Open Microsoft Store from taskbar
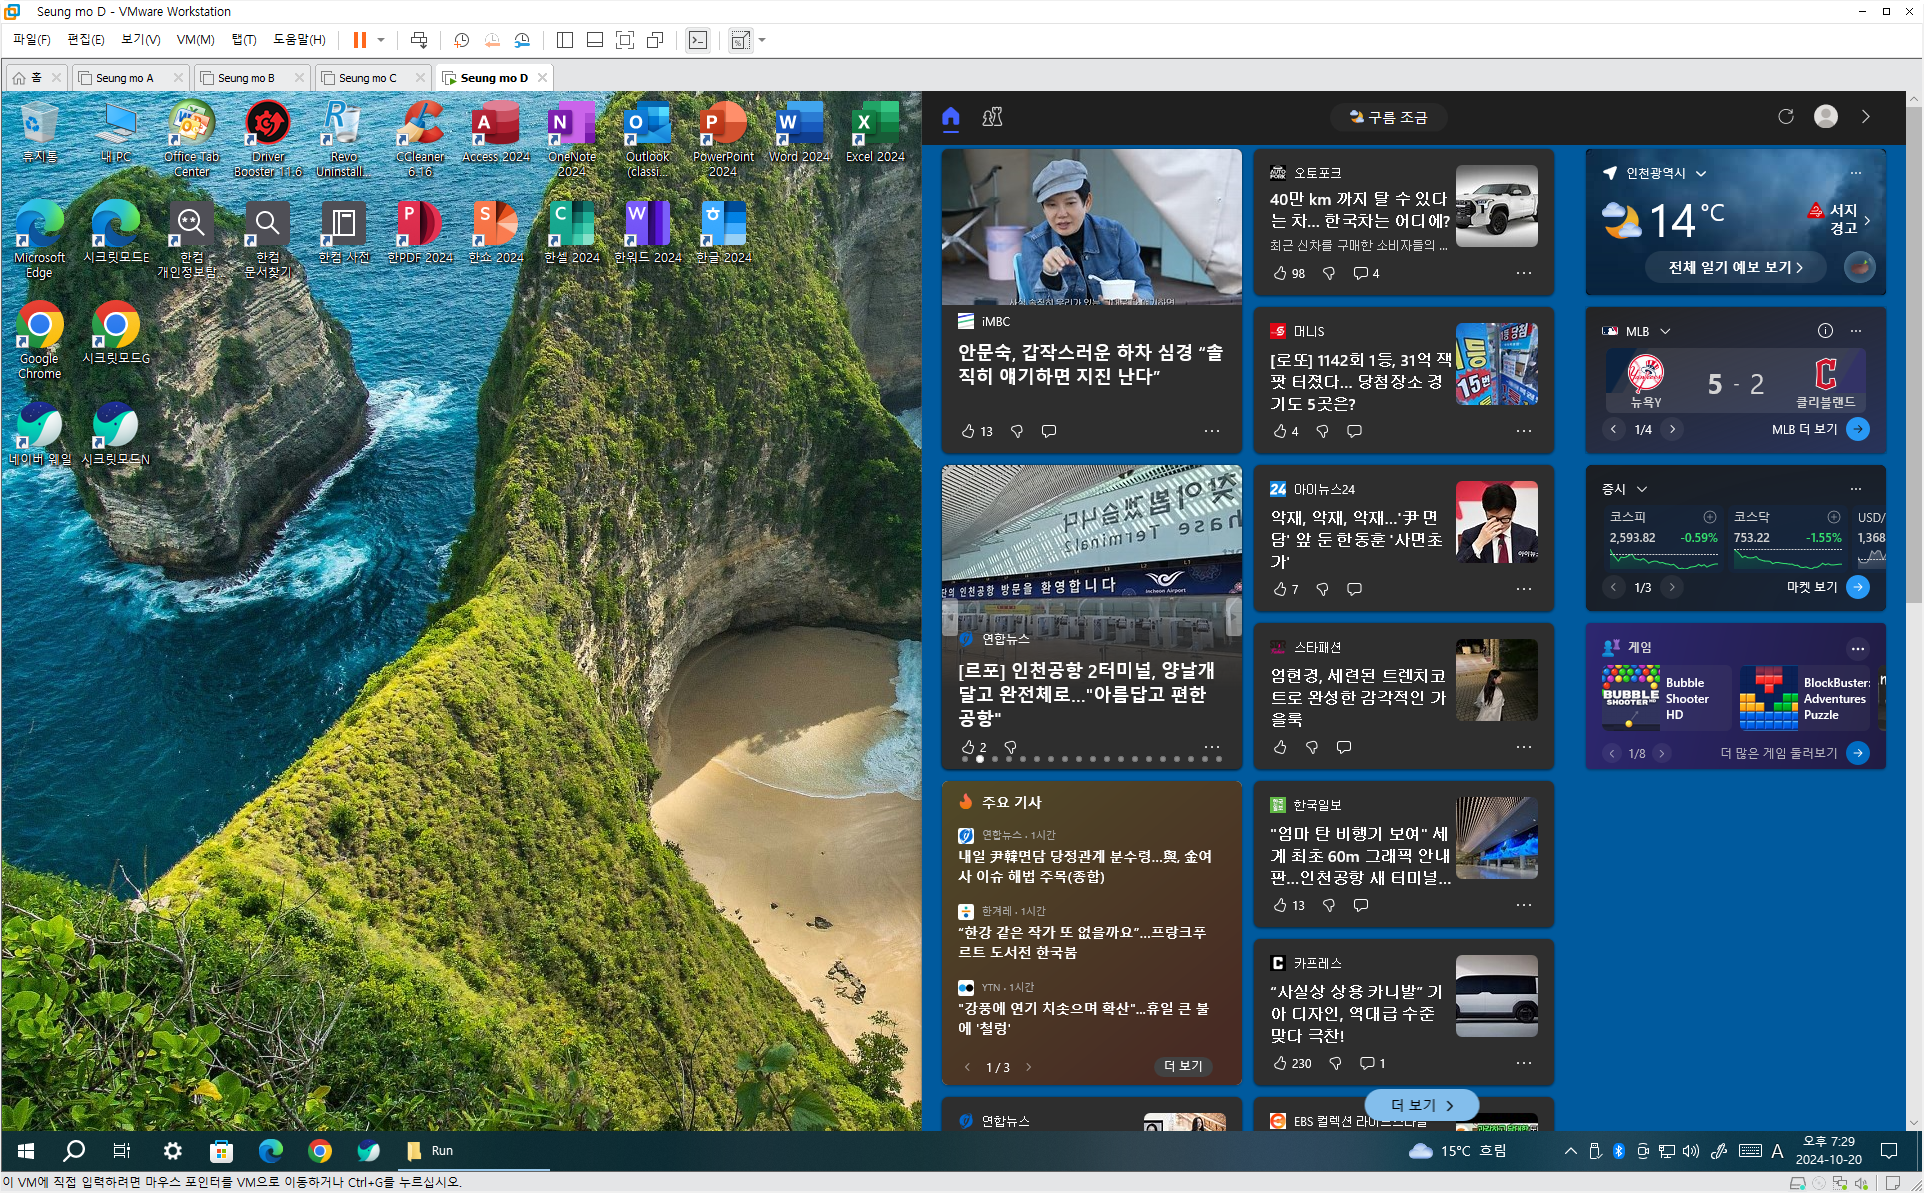The width and height of the screenshot is (1924, 1193). tap(221, 1151)
